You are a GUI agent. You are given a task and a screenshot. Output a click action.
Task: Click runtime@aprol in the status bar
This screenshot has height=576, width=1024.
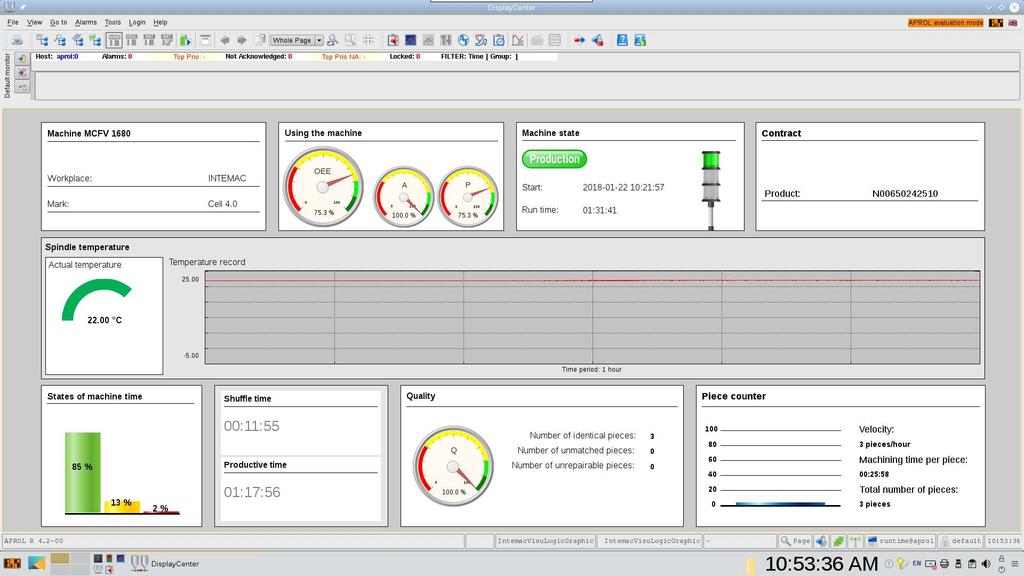[901, 541]
